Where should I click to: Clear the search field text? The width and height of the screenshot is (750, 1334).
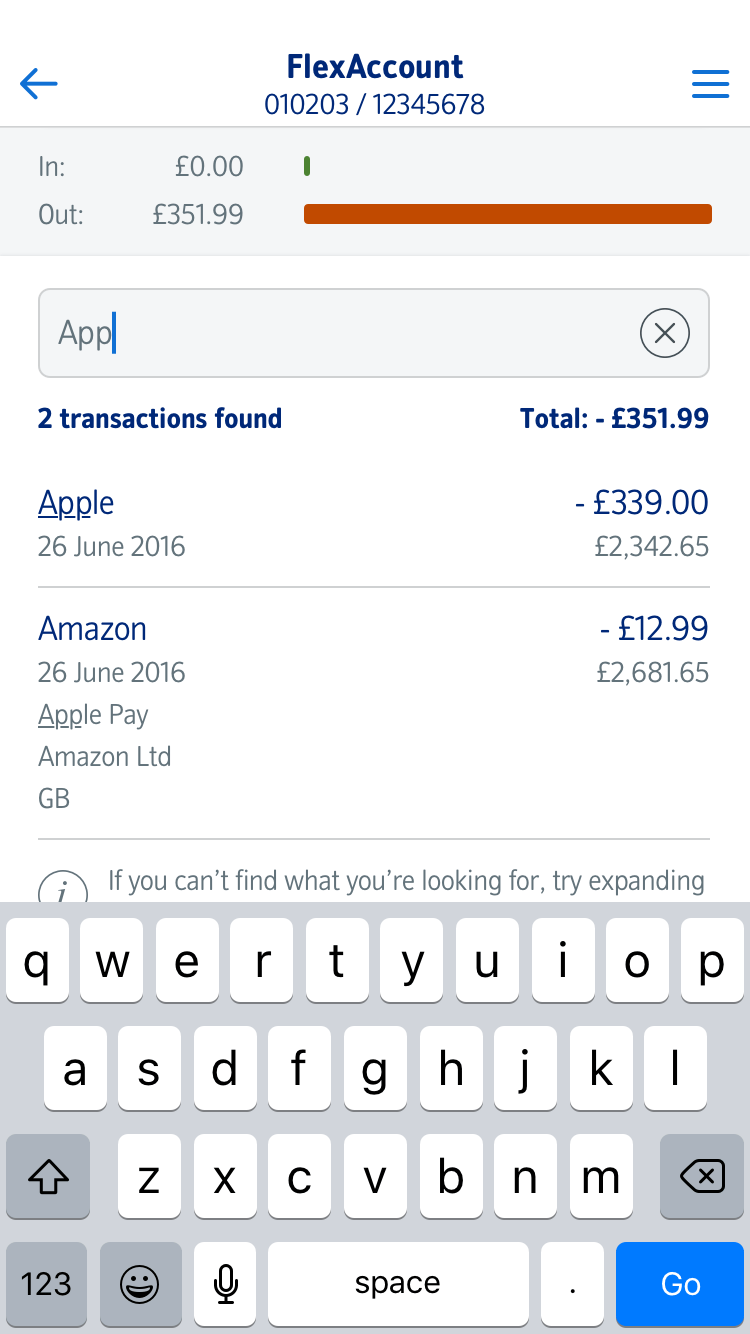pos(664,333)
